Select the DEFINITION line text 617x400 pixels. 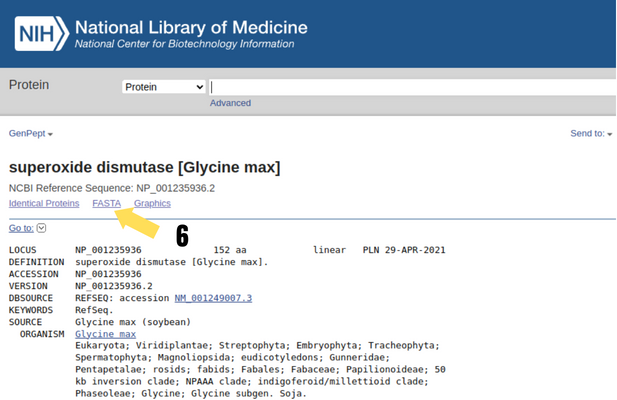pyautogui.click(x=172, y=262)
